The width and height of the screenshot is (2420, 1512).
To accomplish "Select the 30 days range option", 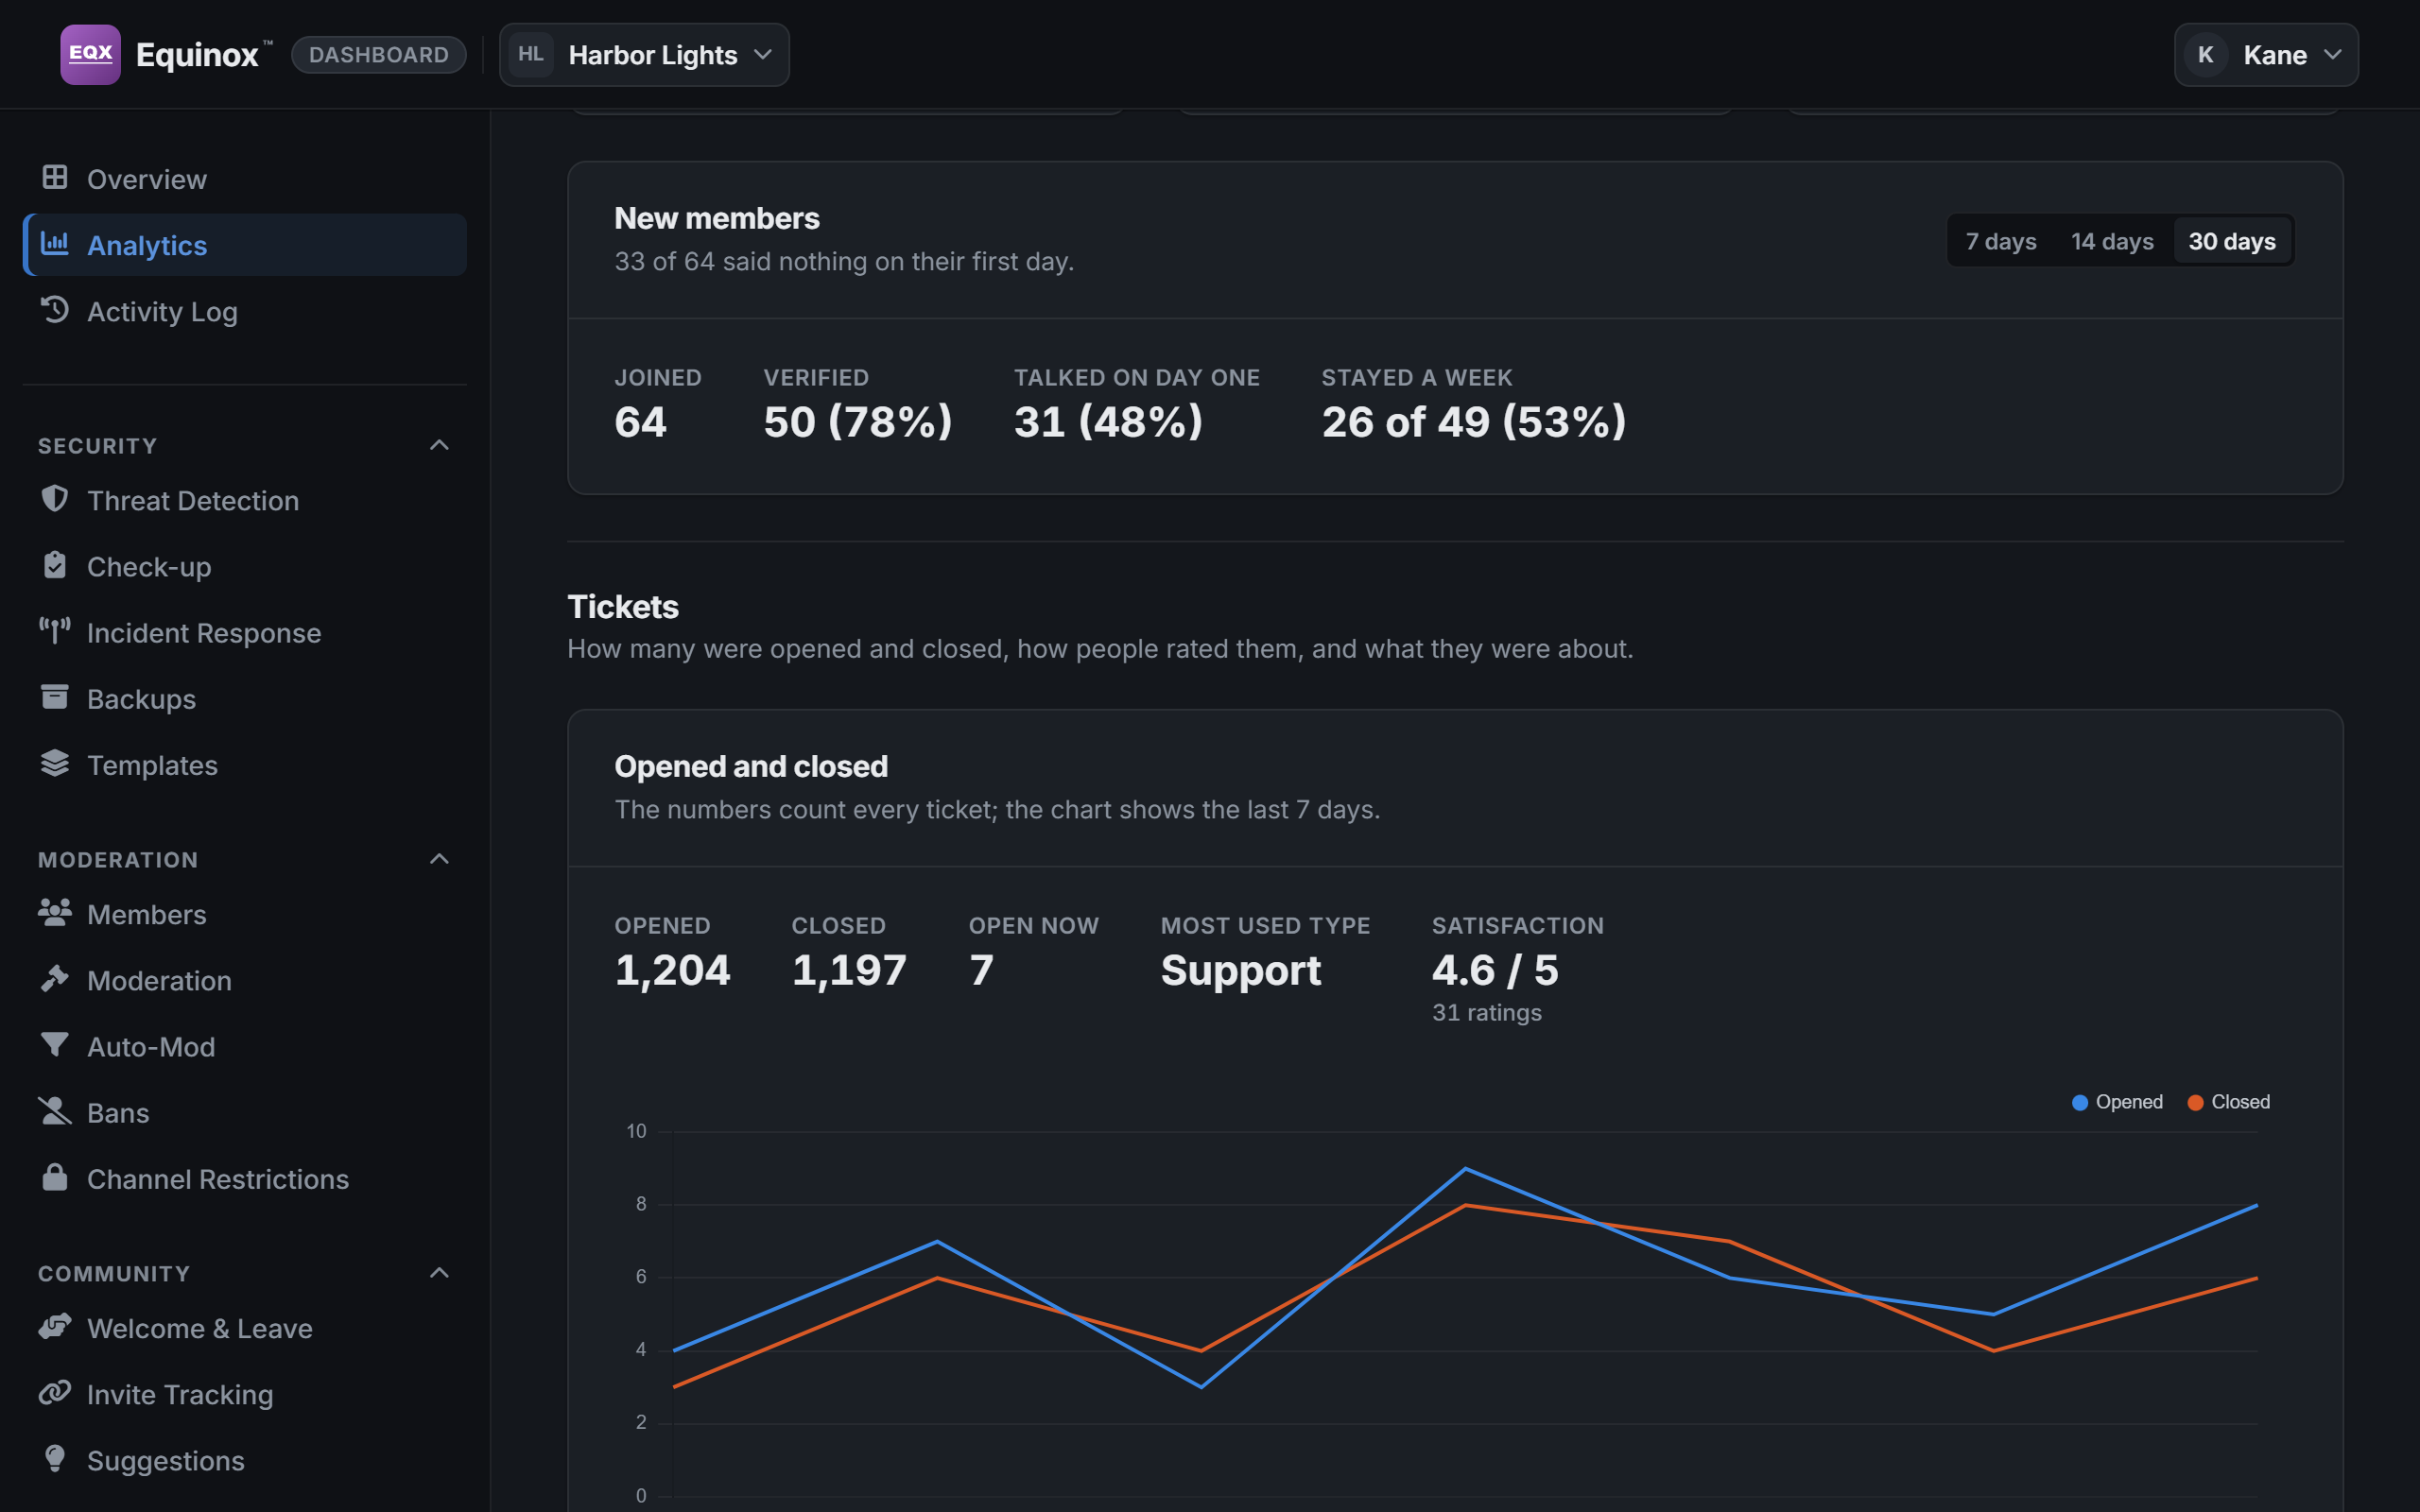I will click(2232, 241).
